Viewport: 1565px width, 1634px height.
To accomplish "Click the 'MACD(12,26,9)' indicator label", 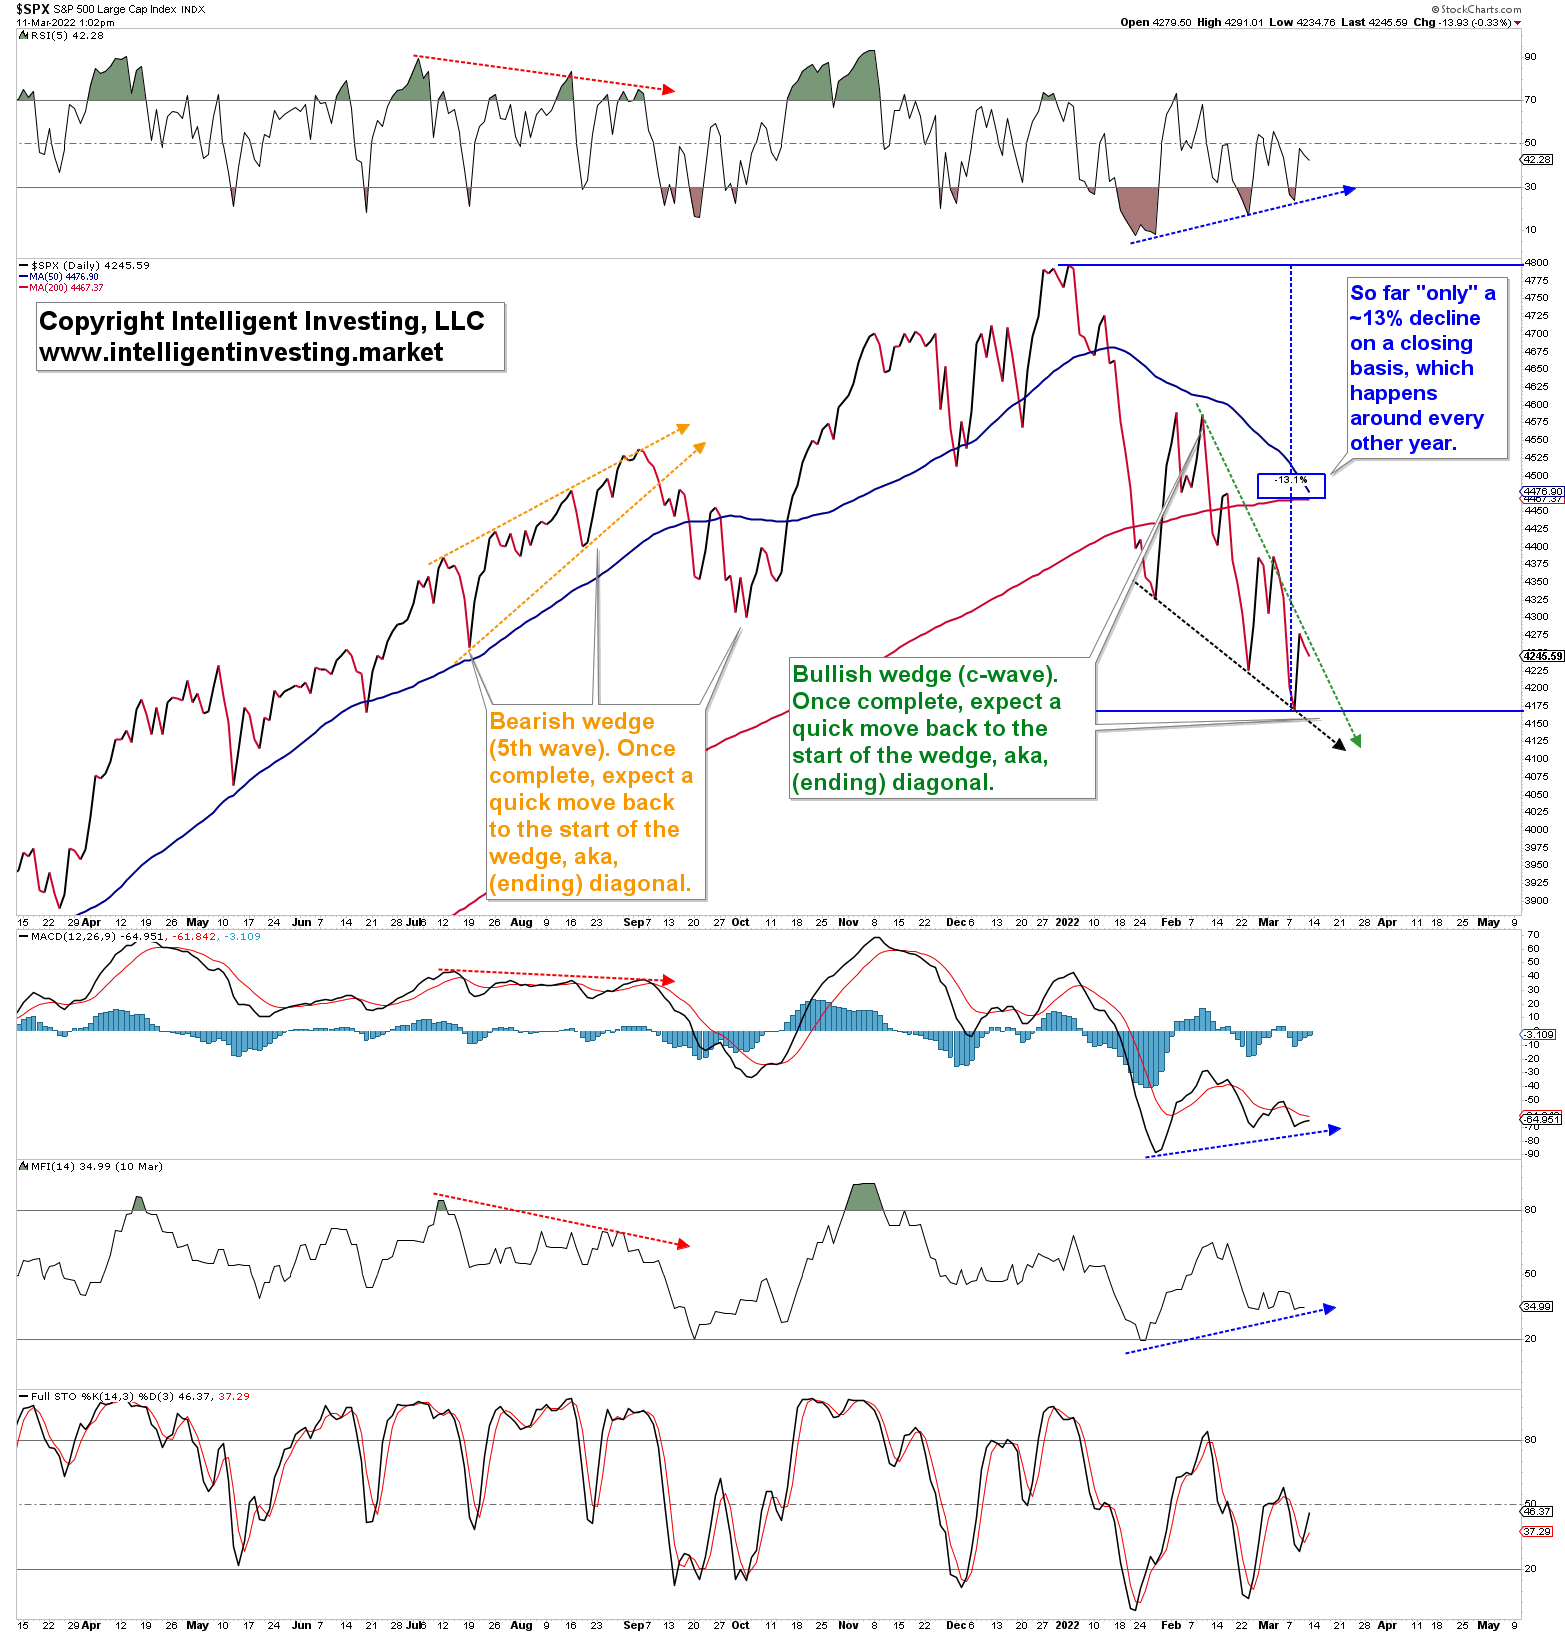I will (139, 936).
